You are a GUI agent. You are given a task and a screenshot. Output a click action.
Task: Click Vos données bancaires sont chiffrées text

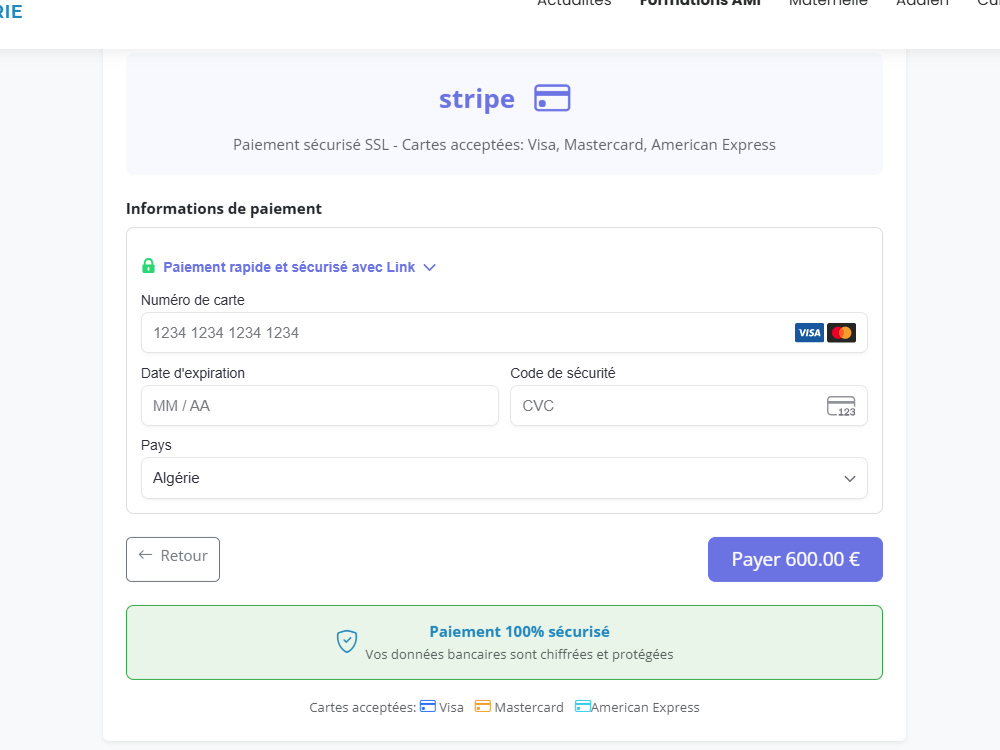tap(519, 654)
